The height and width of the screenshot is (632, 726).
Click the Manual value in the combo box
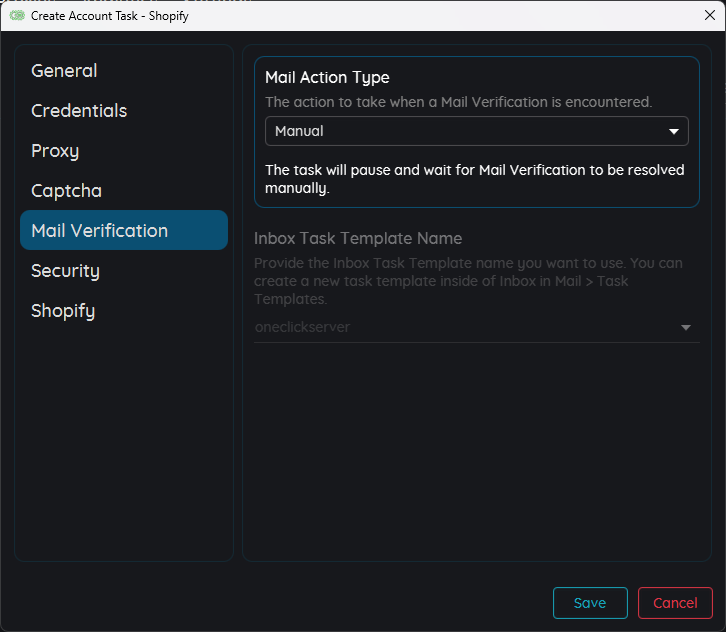point(300,131)
